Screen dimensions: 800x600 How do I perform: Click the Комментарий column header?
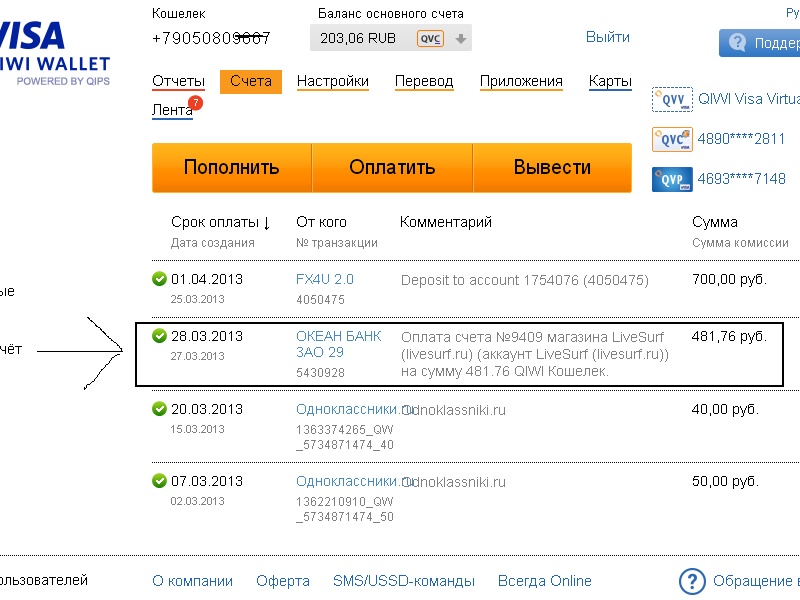(445, 222)
